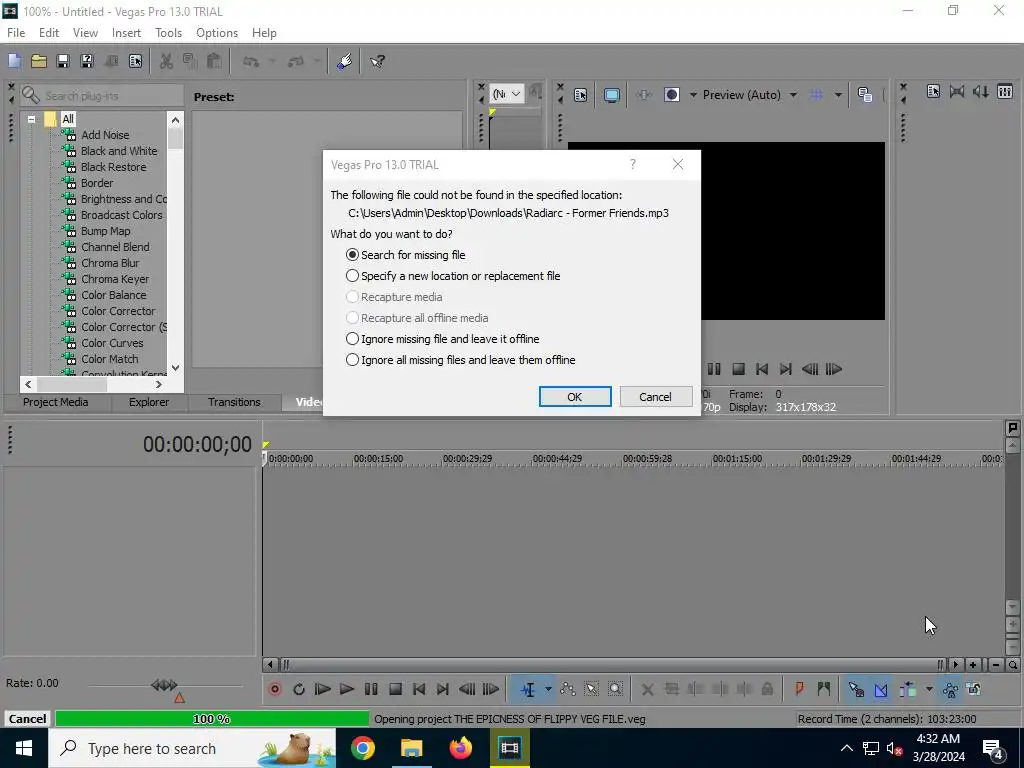Open the Preview (Auto) quality dropdown
1024x768 pixels.
click(x=793, y=95)
